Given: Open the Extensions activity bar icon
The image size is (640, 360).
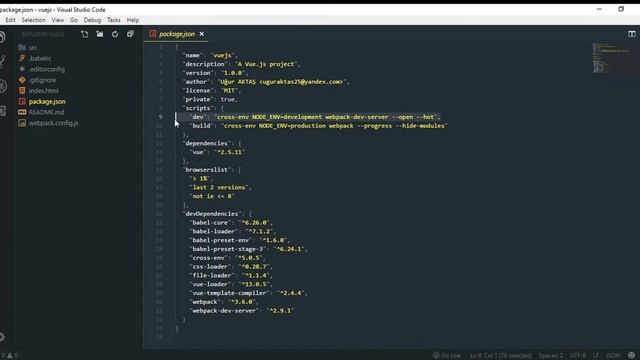Looking at the screenshot, I should tap(2, 111).
